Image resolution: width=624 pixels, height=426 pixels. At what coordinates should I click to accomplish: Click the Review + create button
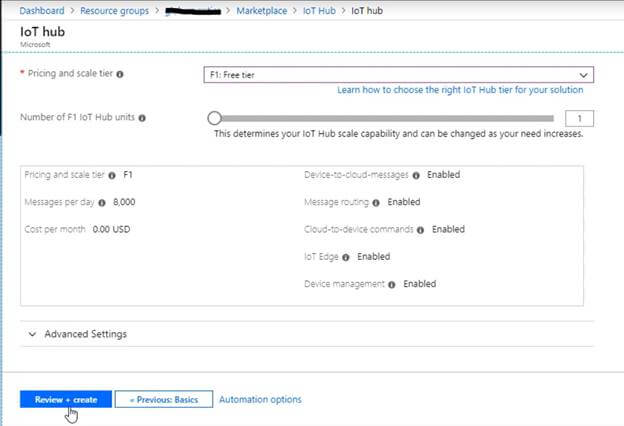[x=66, y=399]
